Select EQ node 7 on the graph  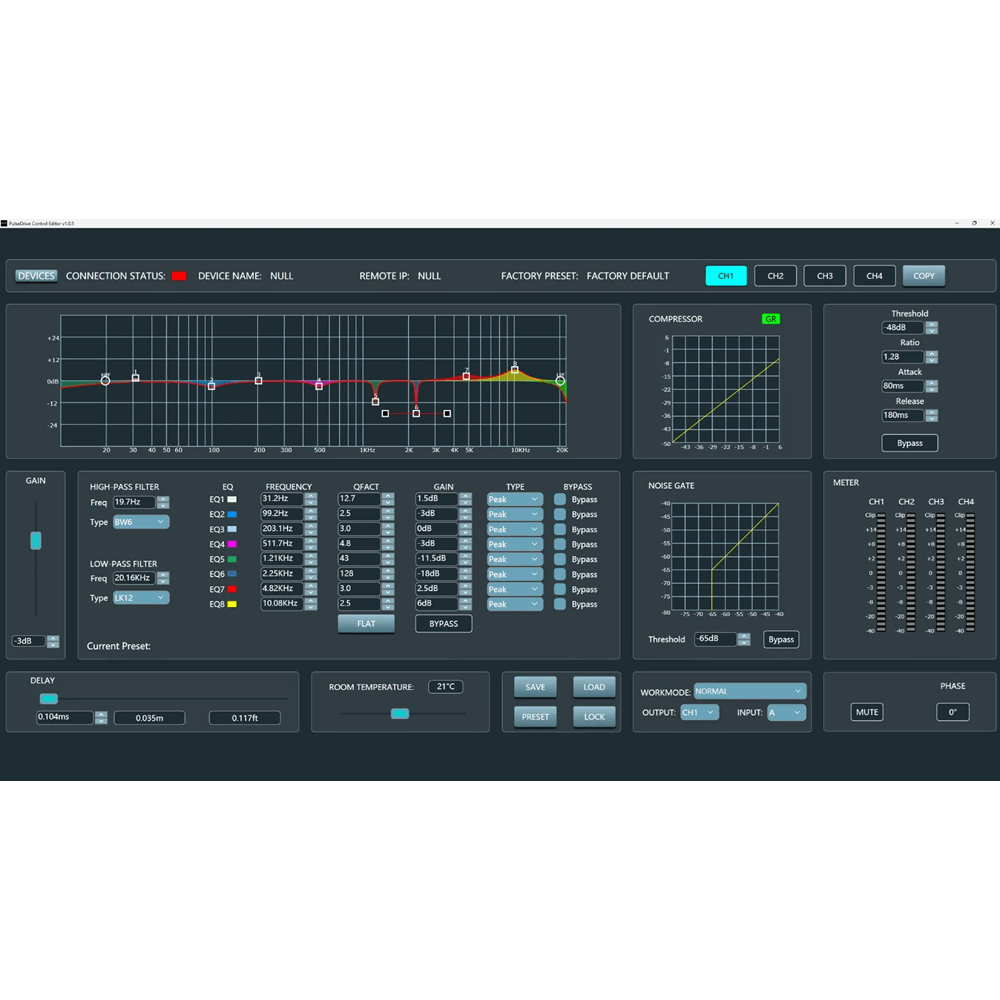(x=466, y=376)
